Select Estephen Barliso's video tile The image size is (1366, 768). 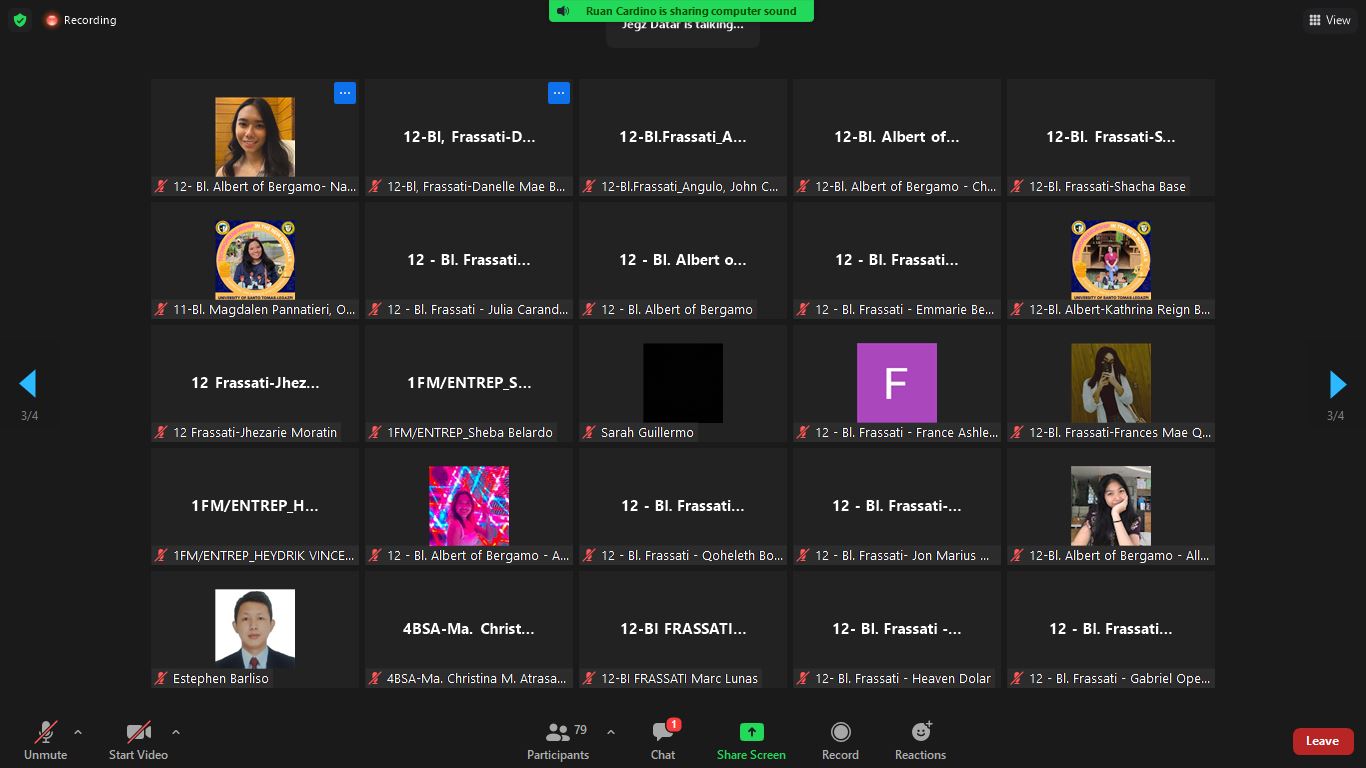click(x=255, y=629)
